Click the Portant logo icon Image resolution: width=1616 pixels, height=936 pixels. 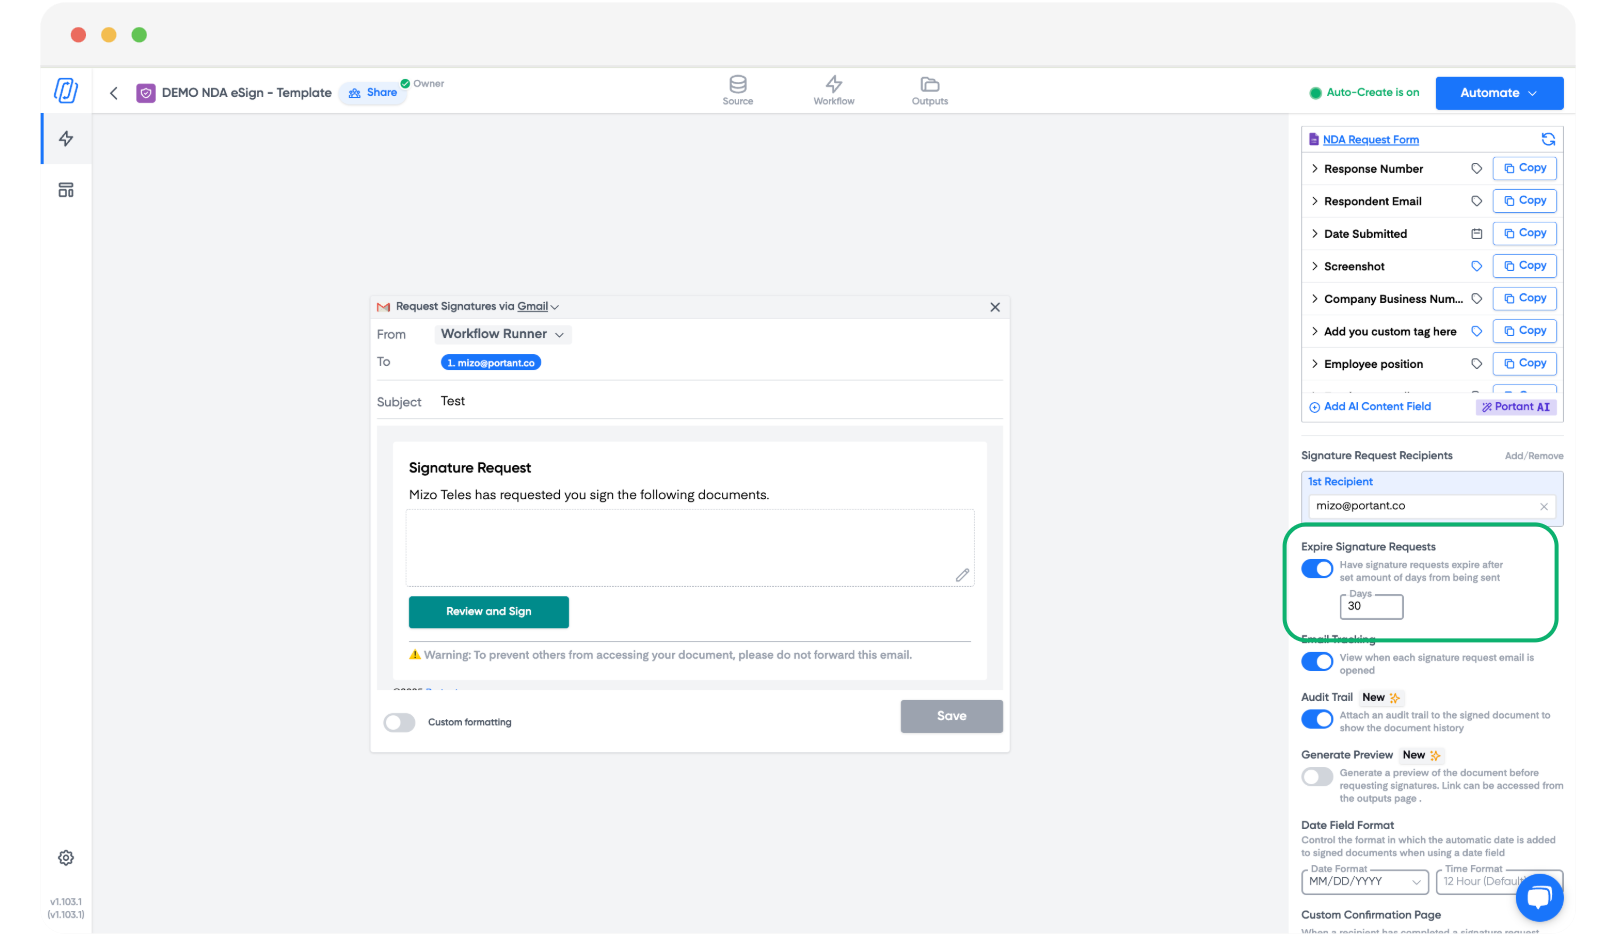tap(66, 91)
